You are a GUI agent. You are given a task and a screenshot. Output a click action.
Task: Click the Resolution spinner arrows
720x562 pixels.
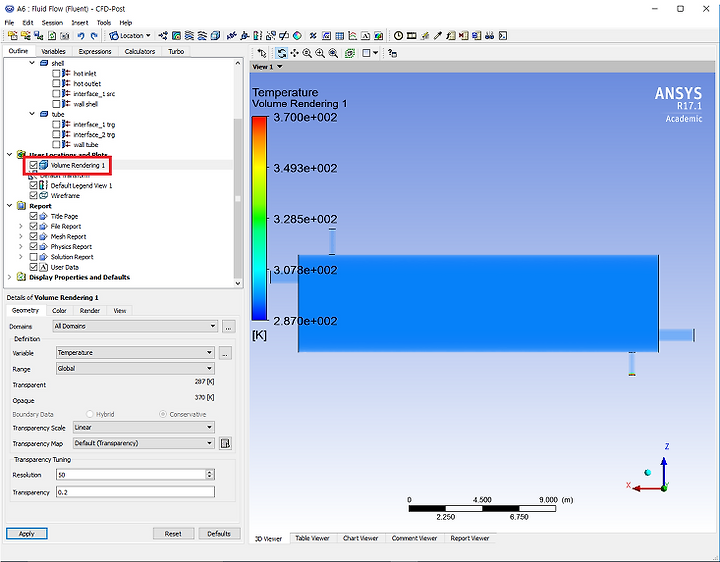point(210,475)
